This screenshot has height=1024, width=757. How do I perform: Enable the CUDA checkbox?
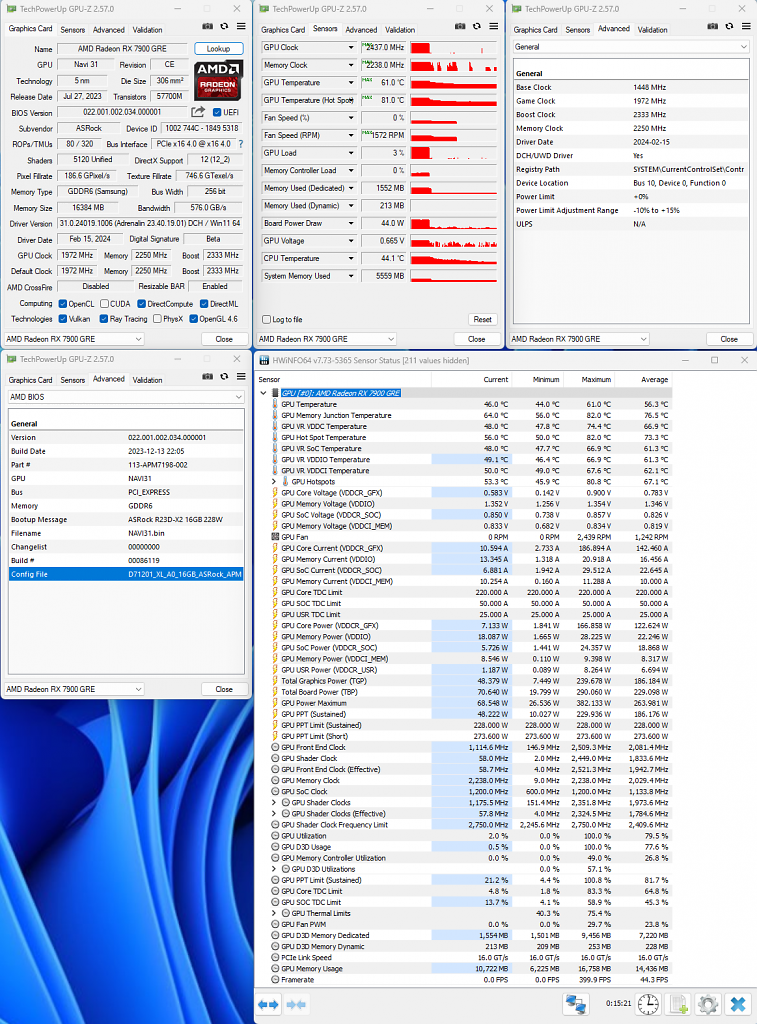point(105,304)
